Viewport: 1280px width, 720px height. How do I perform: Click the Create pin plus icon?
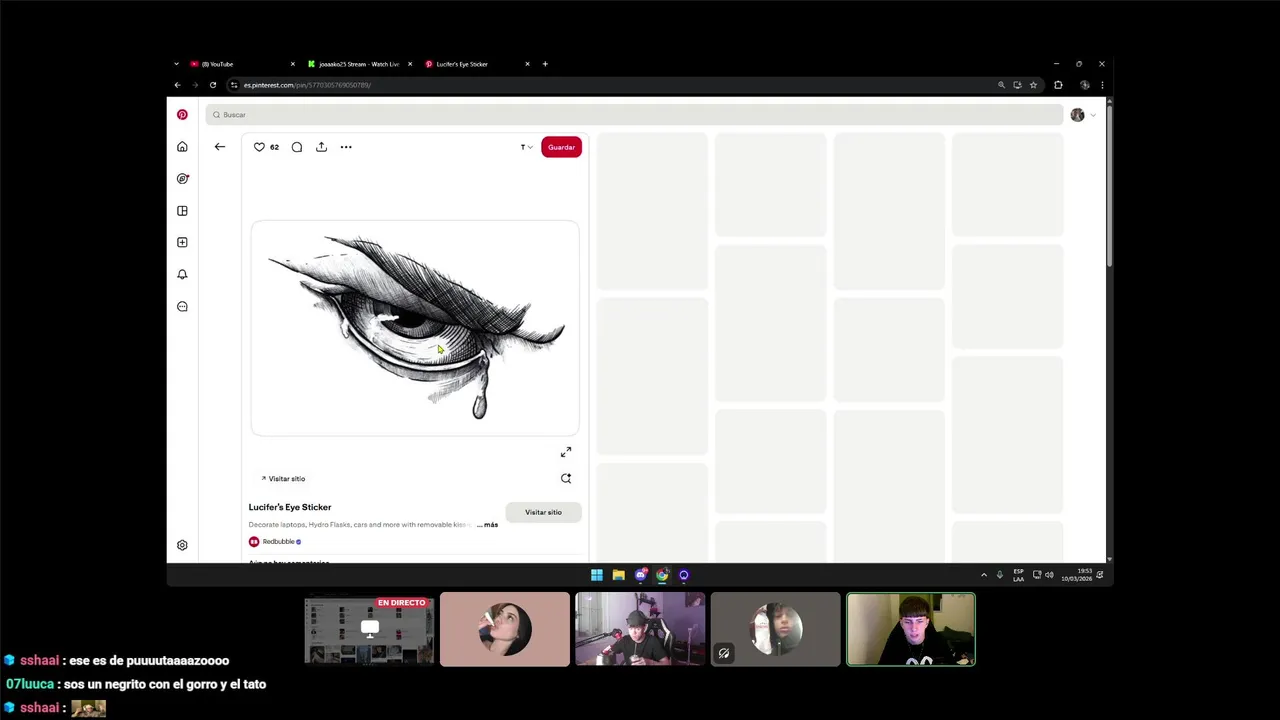(x=182, y=242)
